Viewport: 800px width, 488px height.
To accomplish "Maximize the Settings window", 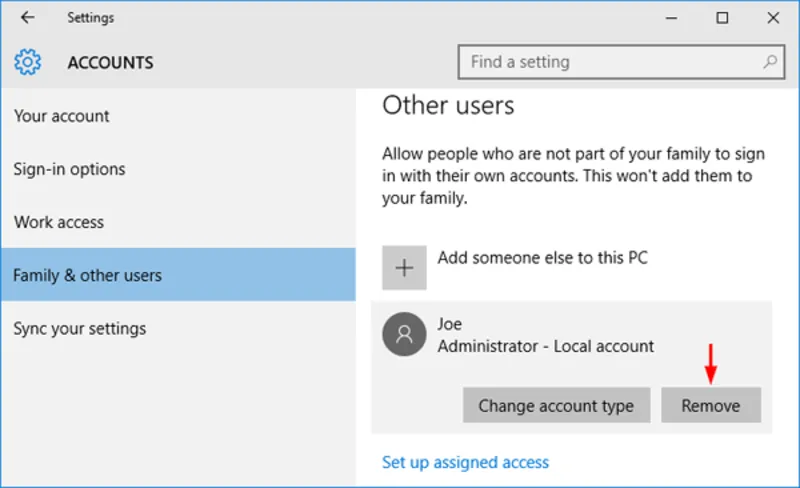I will pyautogui.click(x=722, y=18).
